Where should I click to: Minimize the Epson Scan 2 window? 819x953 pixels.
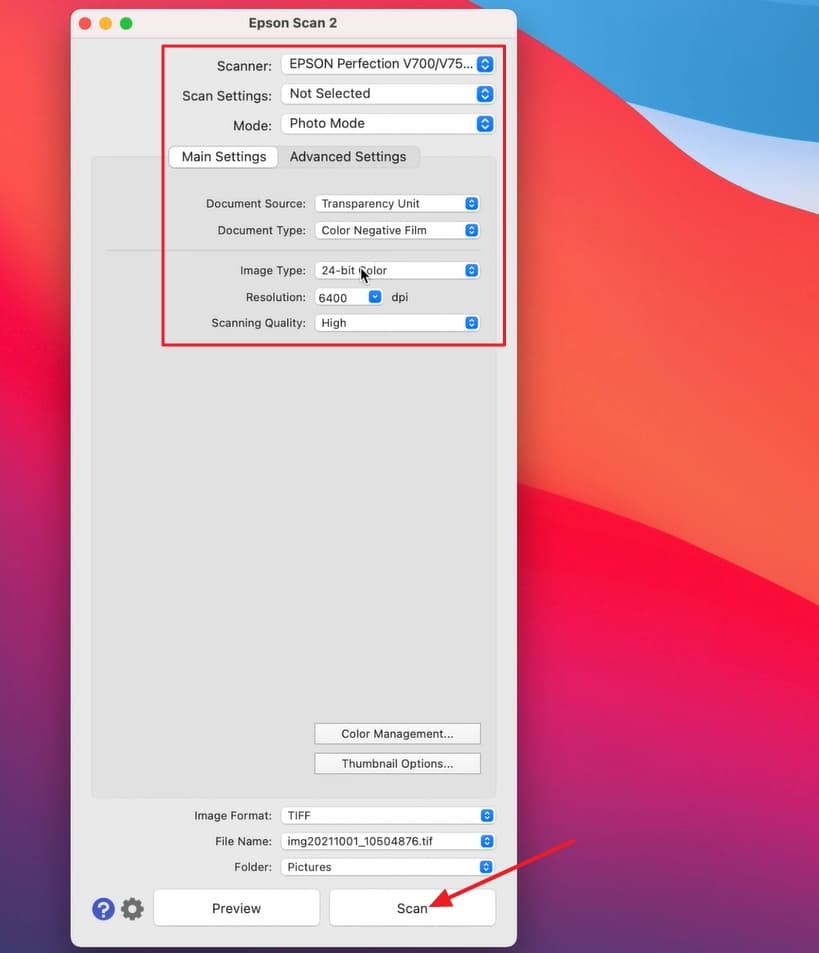coord(106,23)
